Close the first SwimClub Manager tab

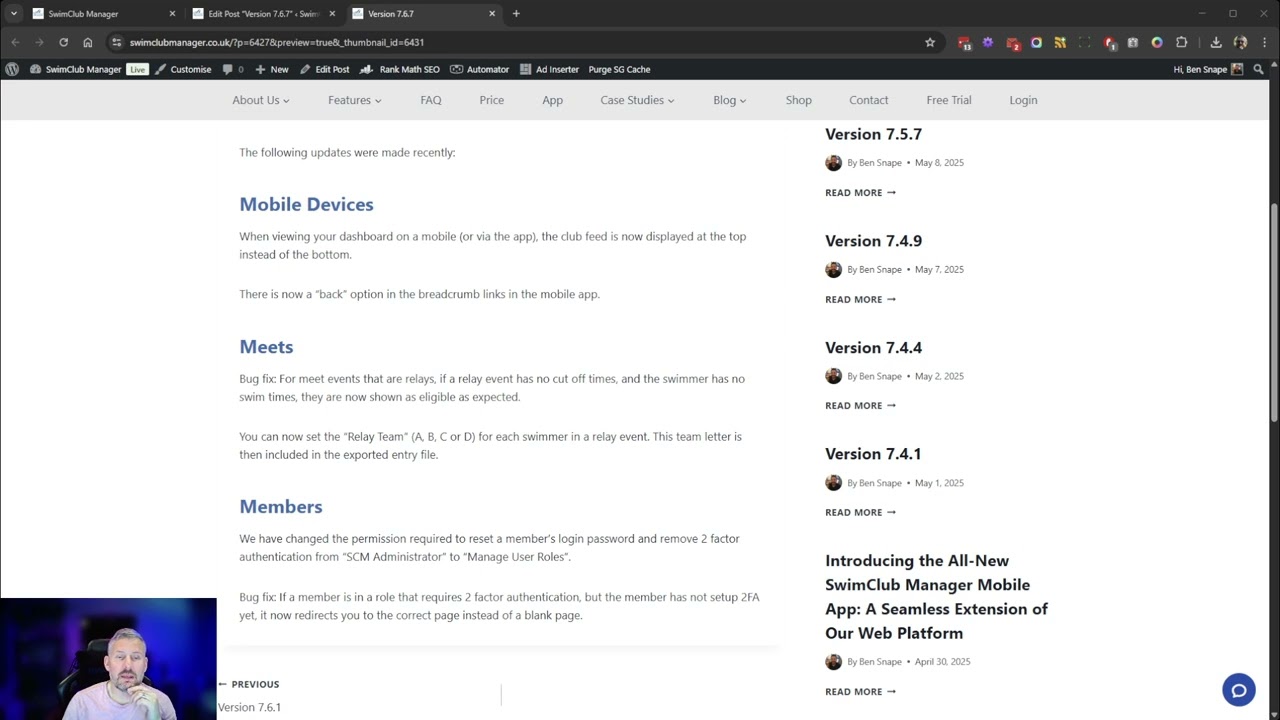point(172,14)
